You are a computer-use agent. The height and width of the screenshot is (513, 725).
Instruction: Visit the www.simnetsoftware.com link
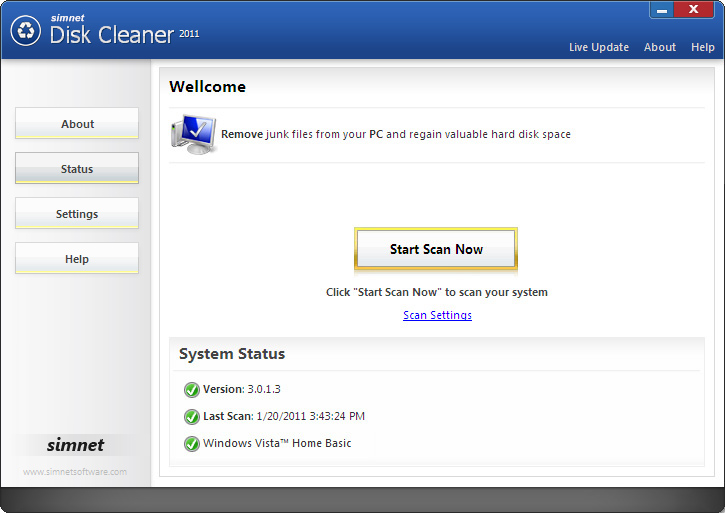coord(75,472)
